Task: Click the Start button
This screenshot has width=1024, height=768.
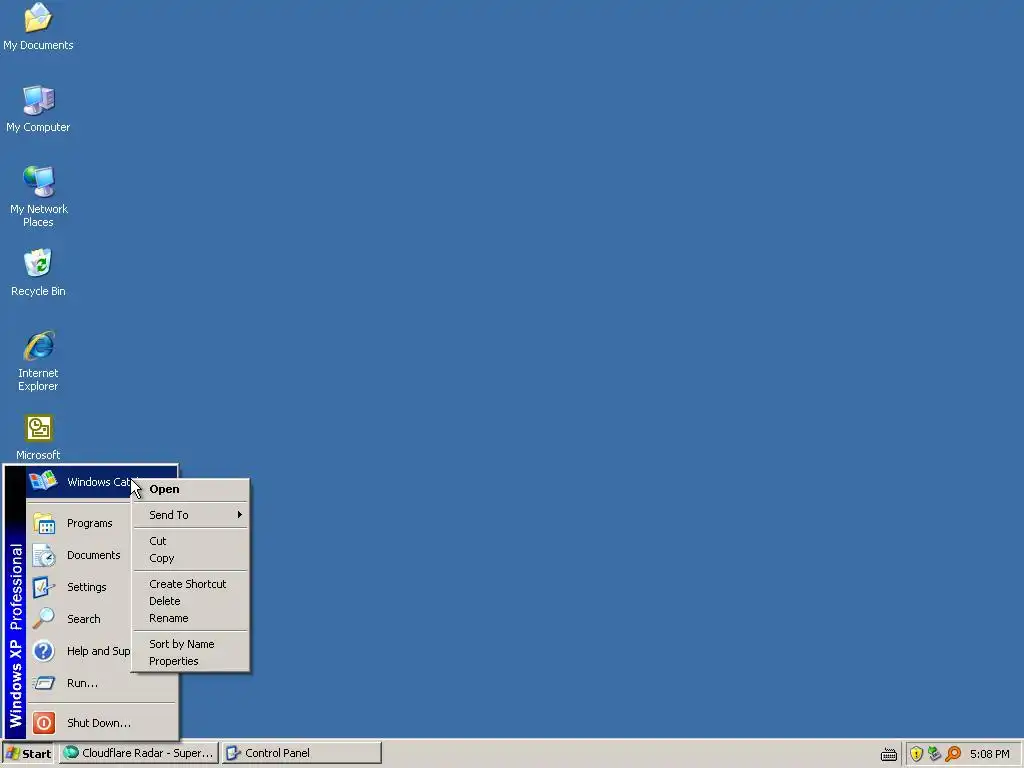Action: pos(28,753)
